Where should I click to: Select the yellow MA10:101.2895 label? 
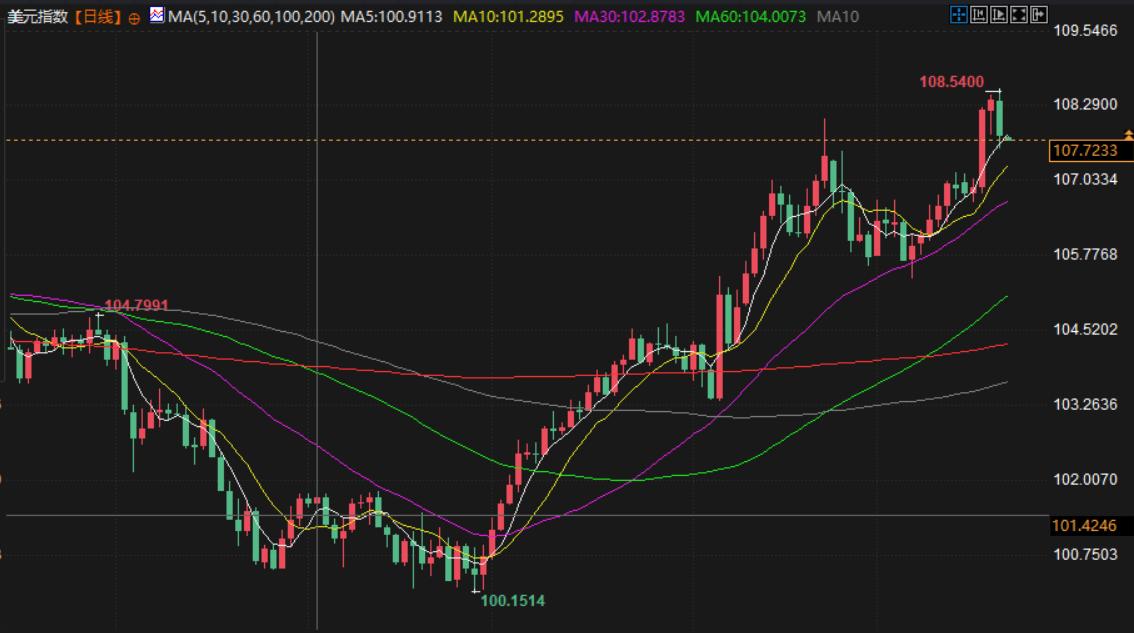(x=508, y=17)
